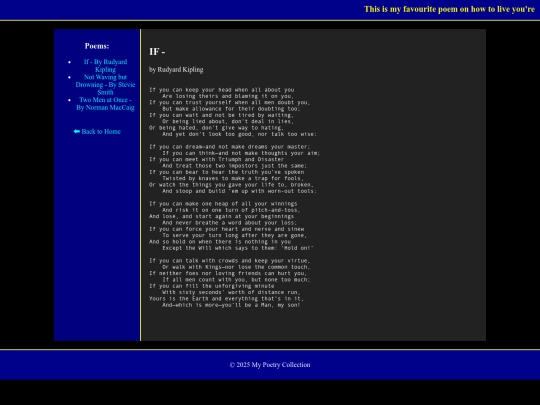This screenshot has height=405, width=540.
Task: Click the © 2025 My Poetry Collection footer text
Action: (x=270, y=365)
